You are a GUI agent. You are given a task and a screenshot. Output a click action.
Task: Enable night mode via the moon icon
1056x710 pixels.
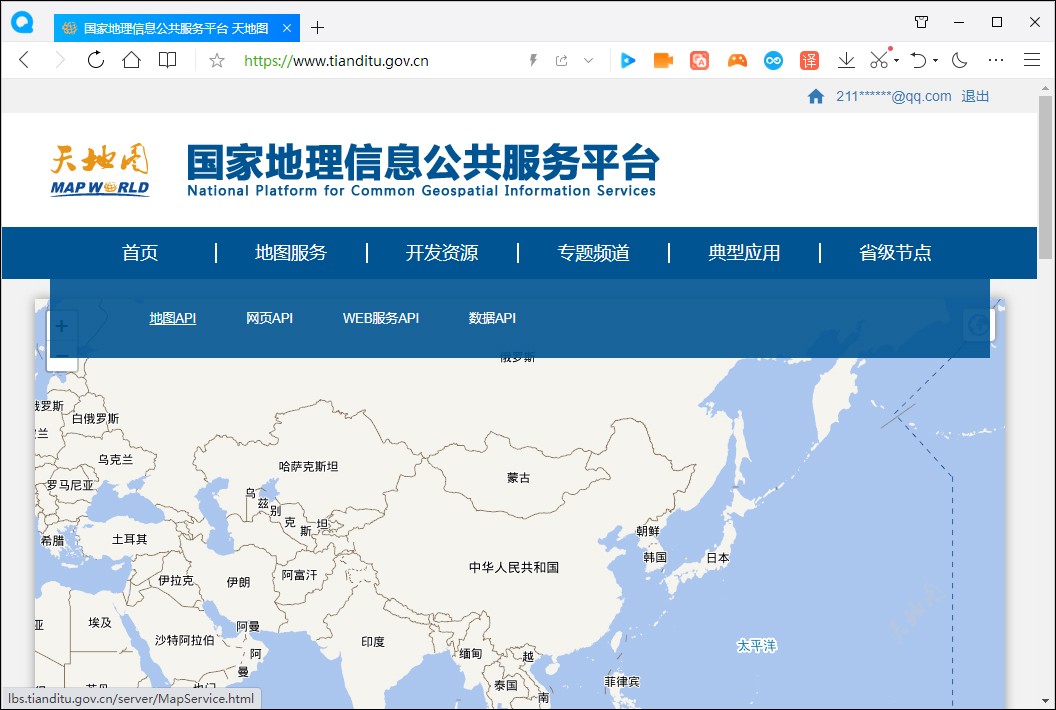958,60
